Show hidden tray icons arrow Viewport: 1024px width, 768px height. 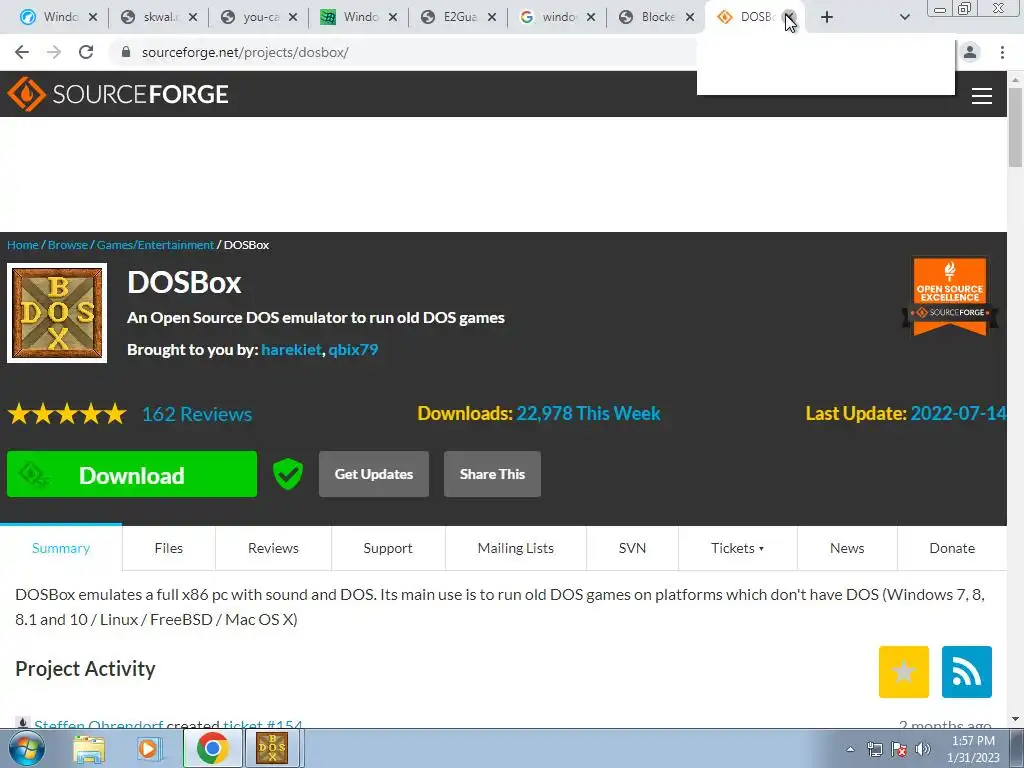coord(850,749)
